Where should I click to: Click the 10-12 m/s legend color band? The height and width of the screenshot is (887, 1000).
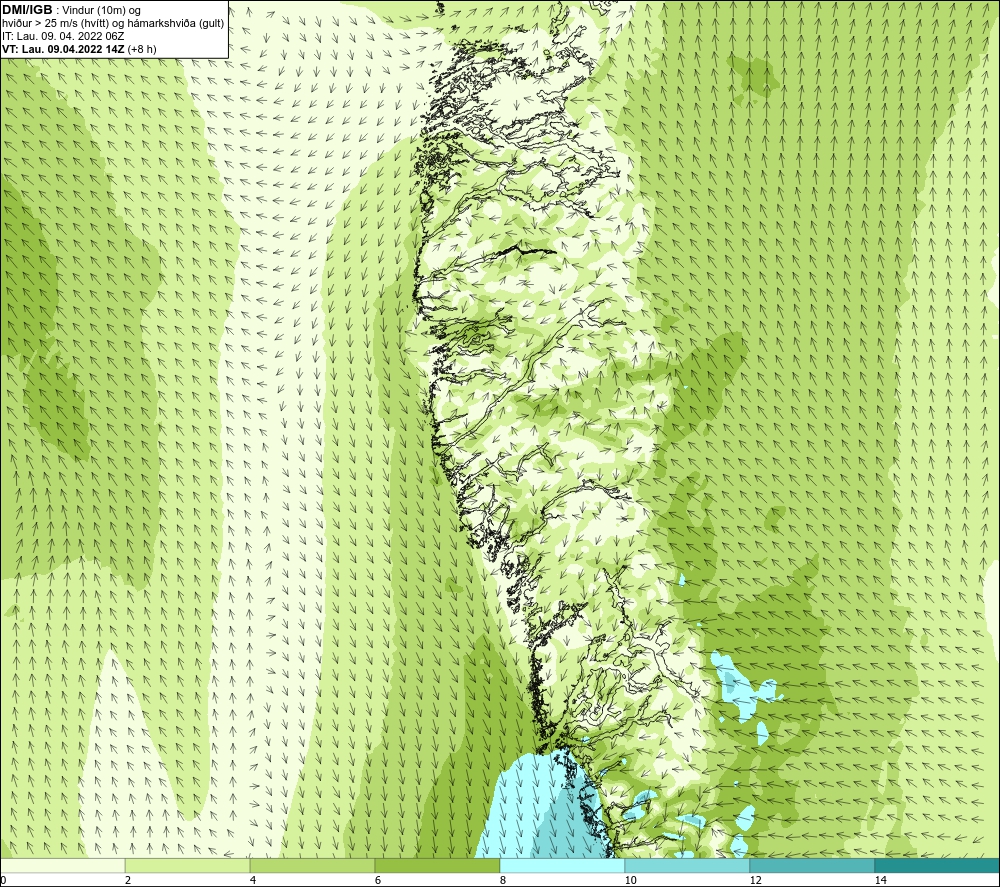coord(688,865)
